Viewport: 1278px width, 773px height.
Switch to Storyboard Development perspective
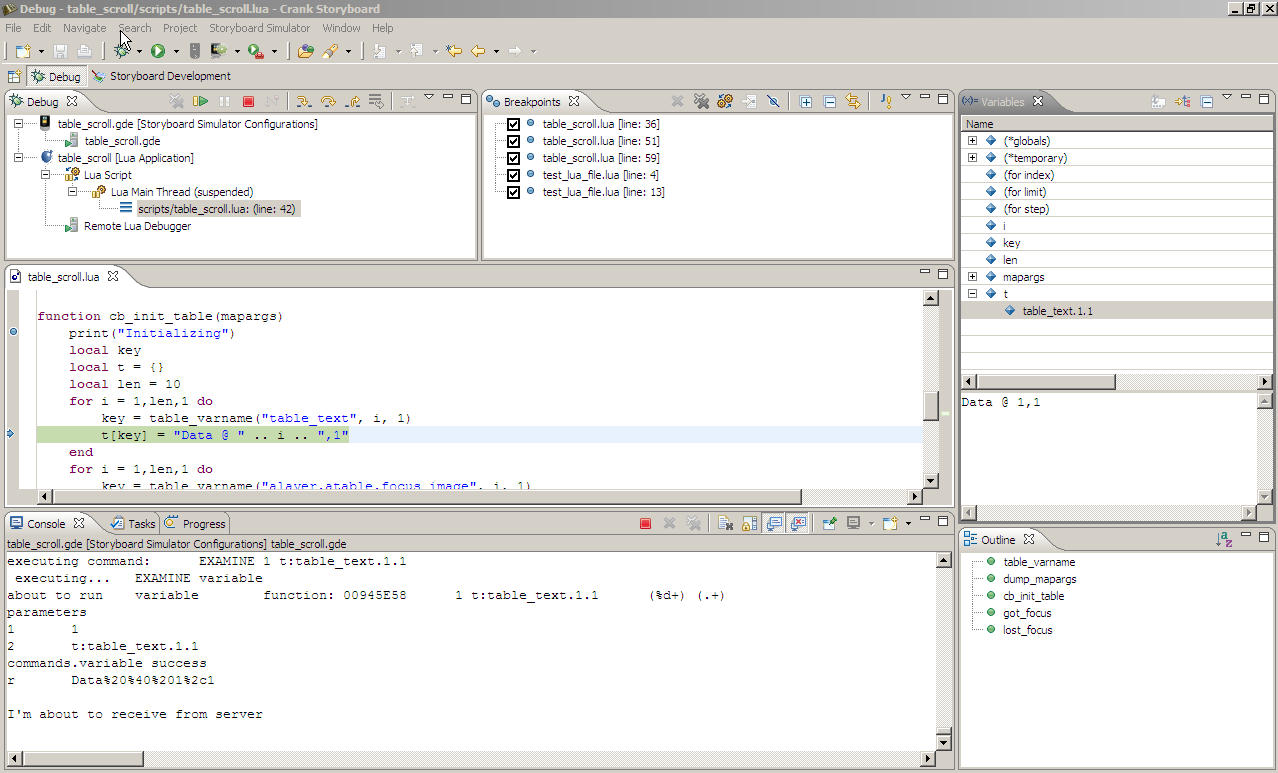pyautogui.click(x=160, y=76)
